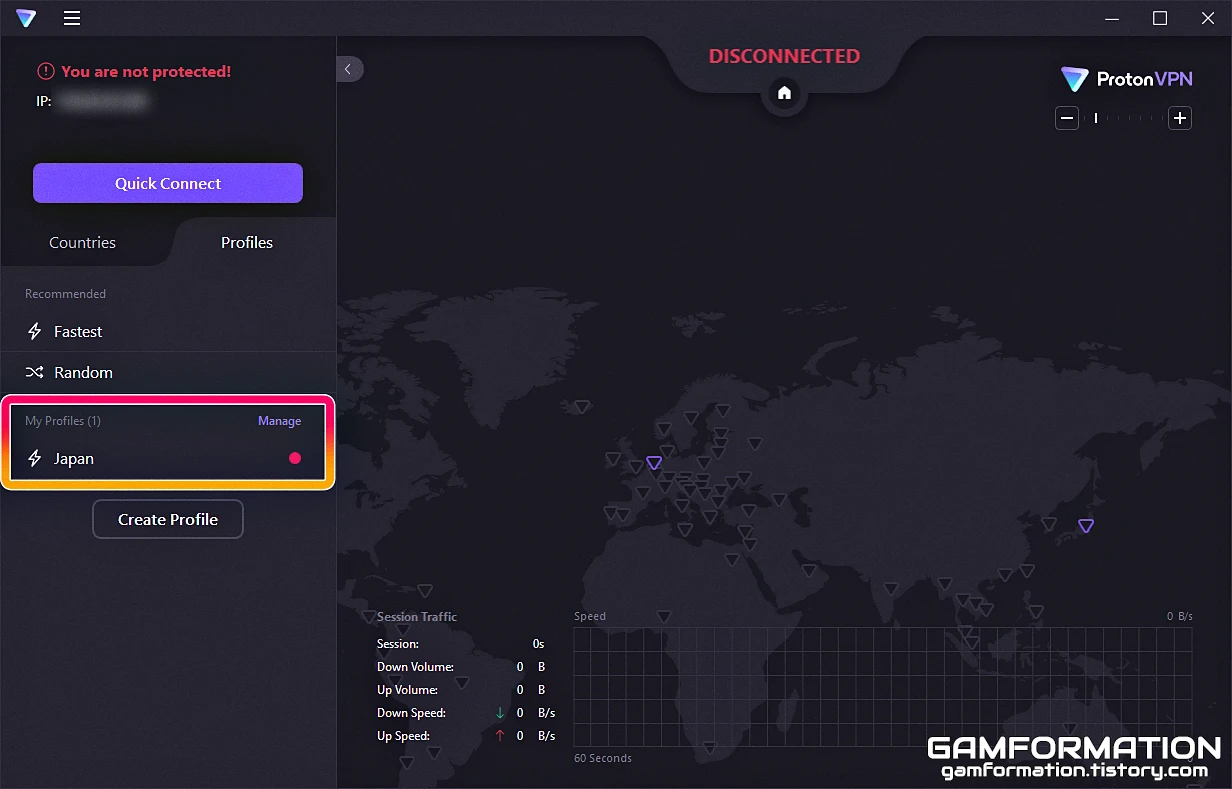Click the ProtonVPN logo on the map

click(1126, 80)
